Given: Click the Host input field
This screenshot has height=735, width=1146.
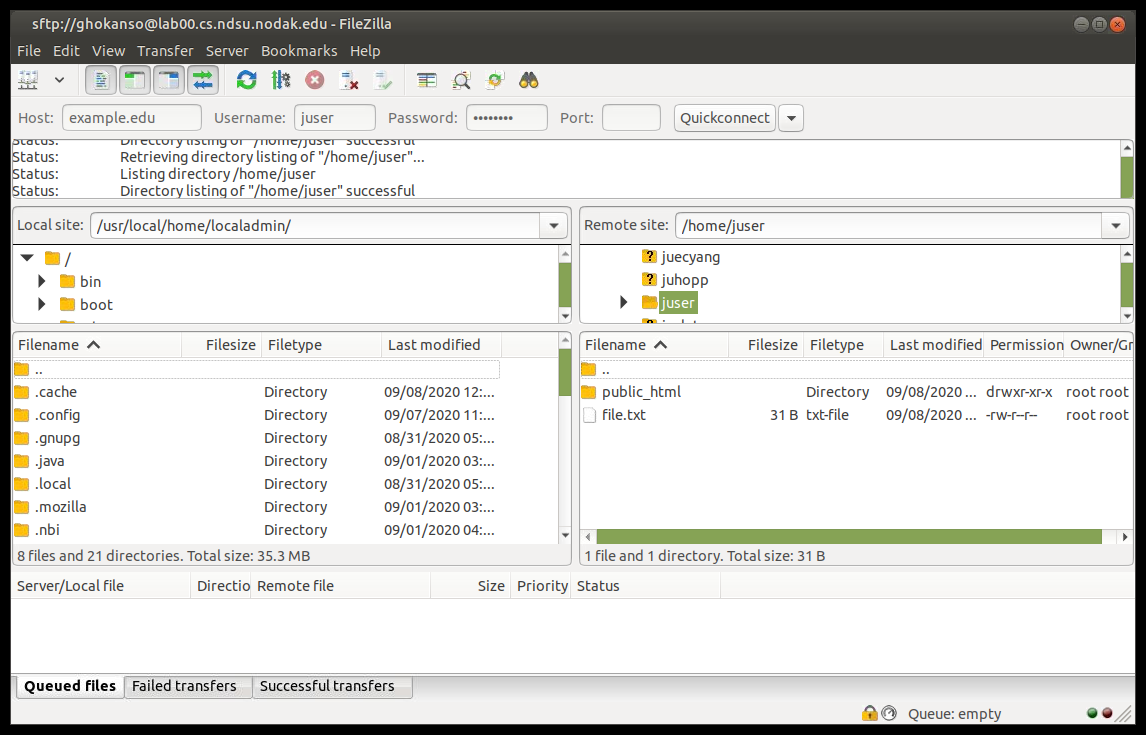Looking at the screenshot, I should [x=132, y=118].
